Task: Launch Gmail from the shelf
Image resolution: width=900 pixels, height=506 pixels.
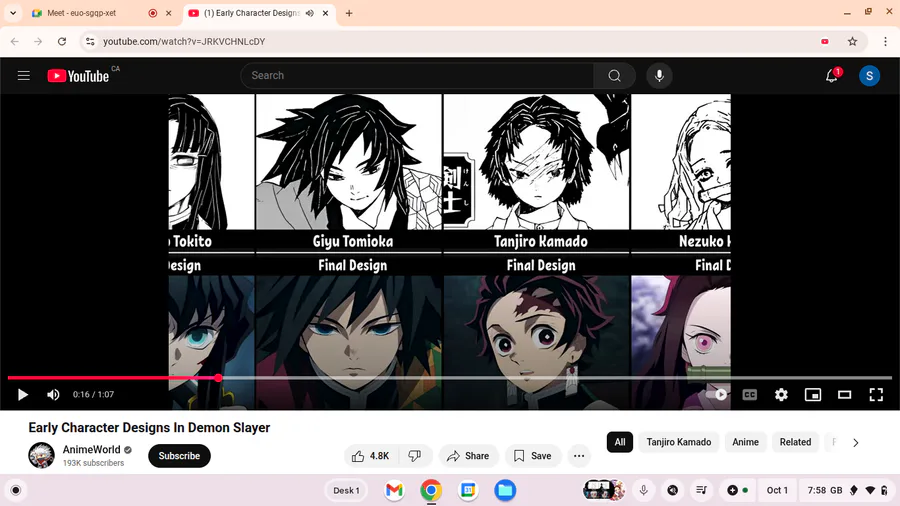Action: tap(394, 491)
